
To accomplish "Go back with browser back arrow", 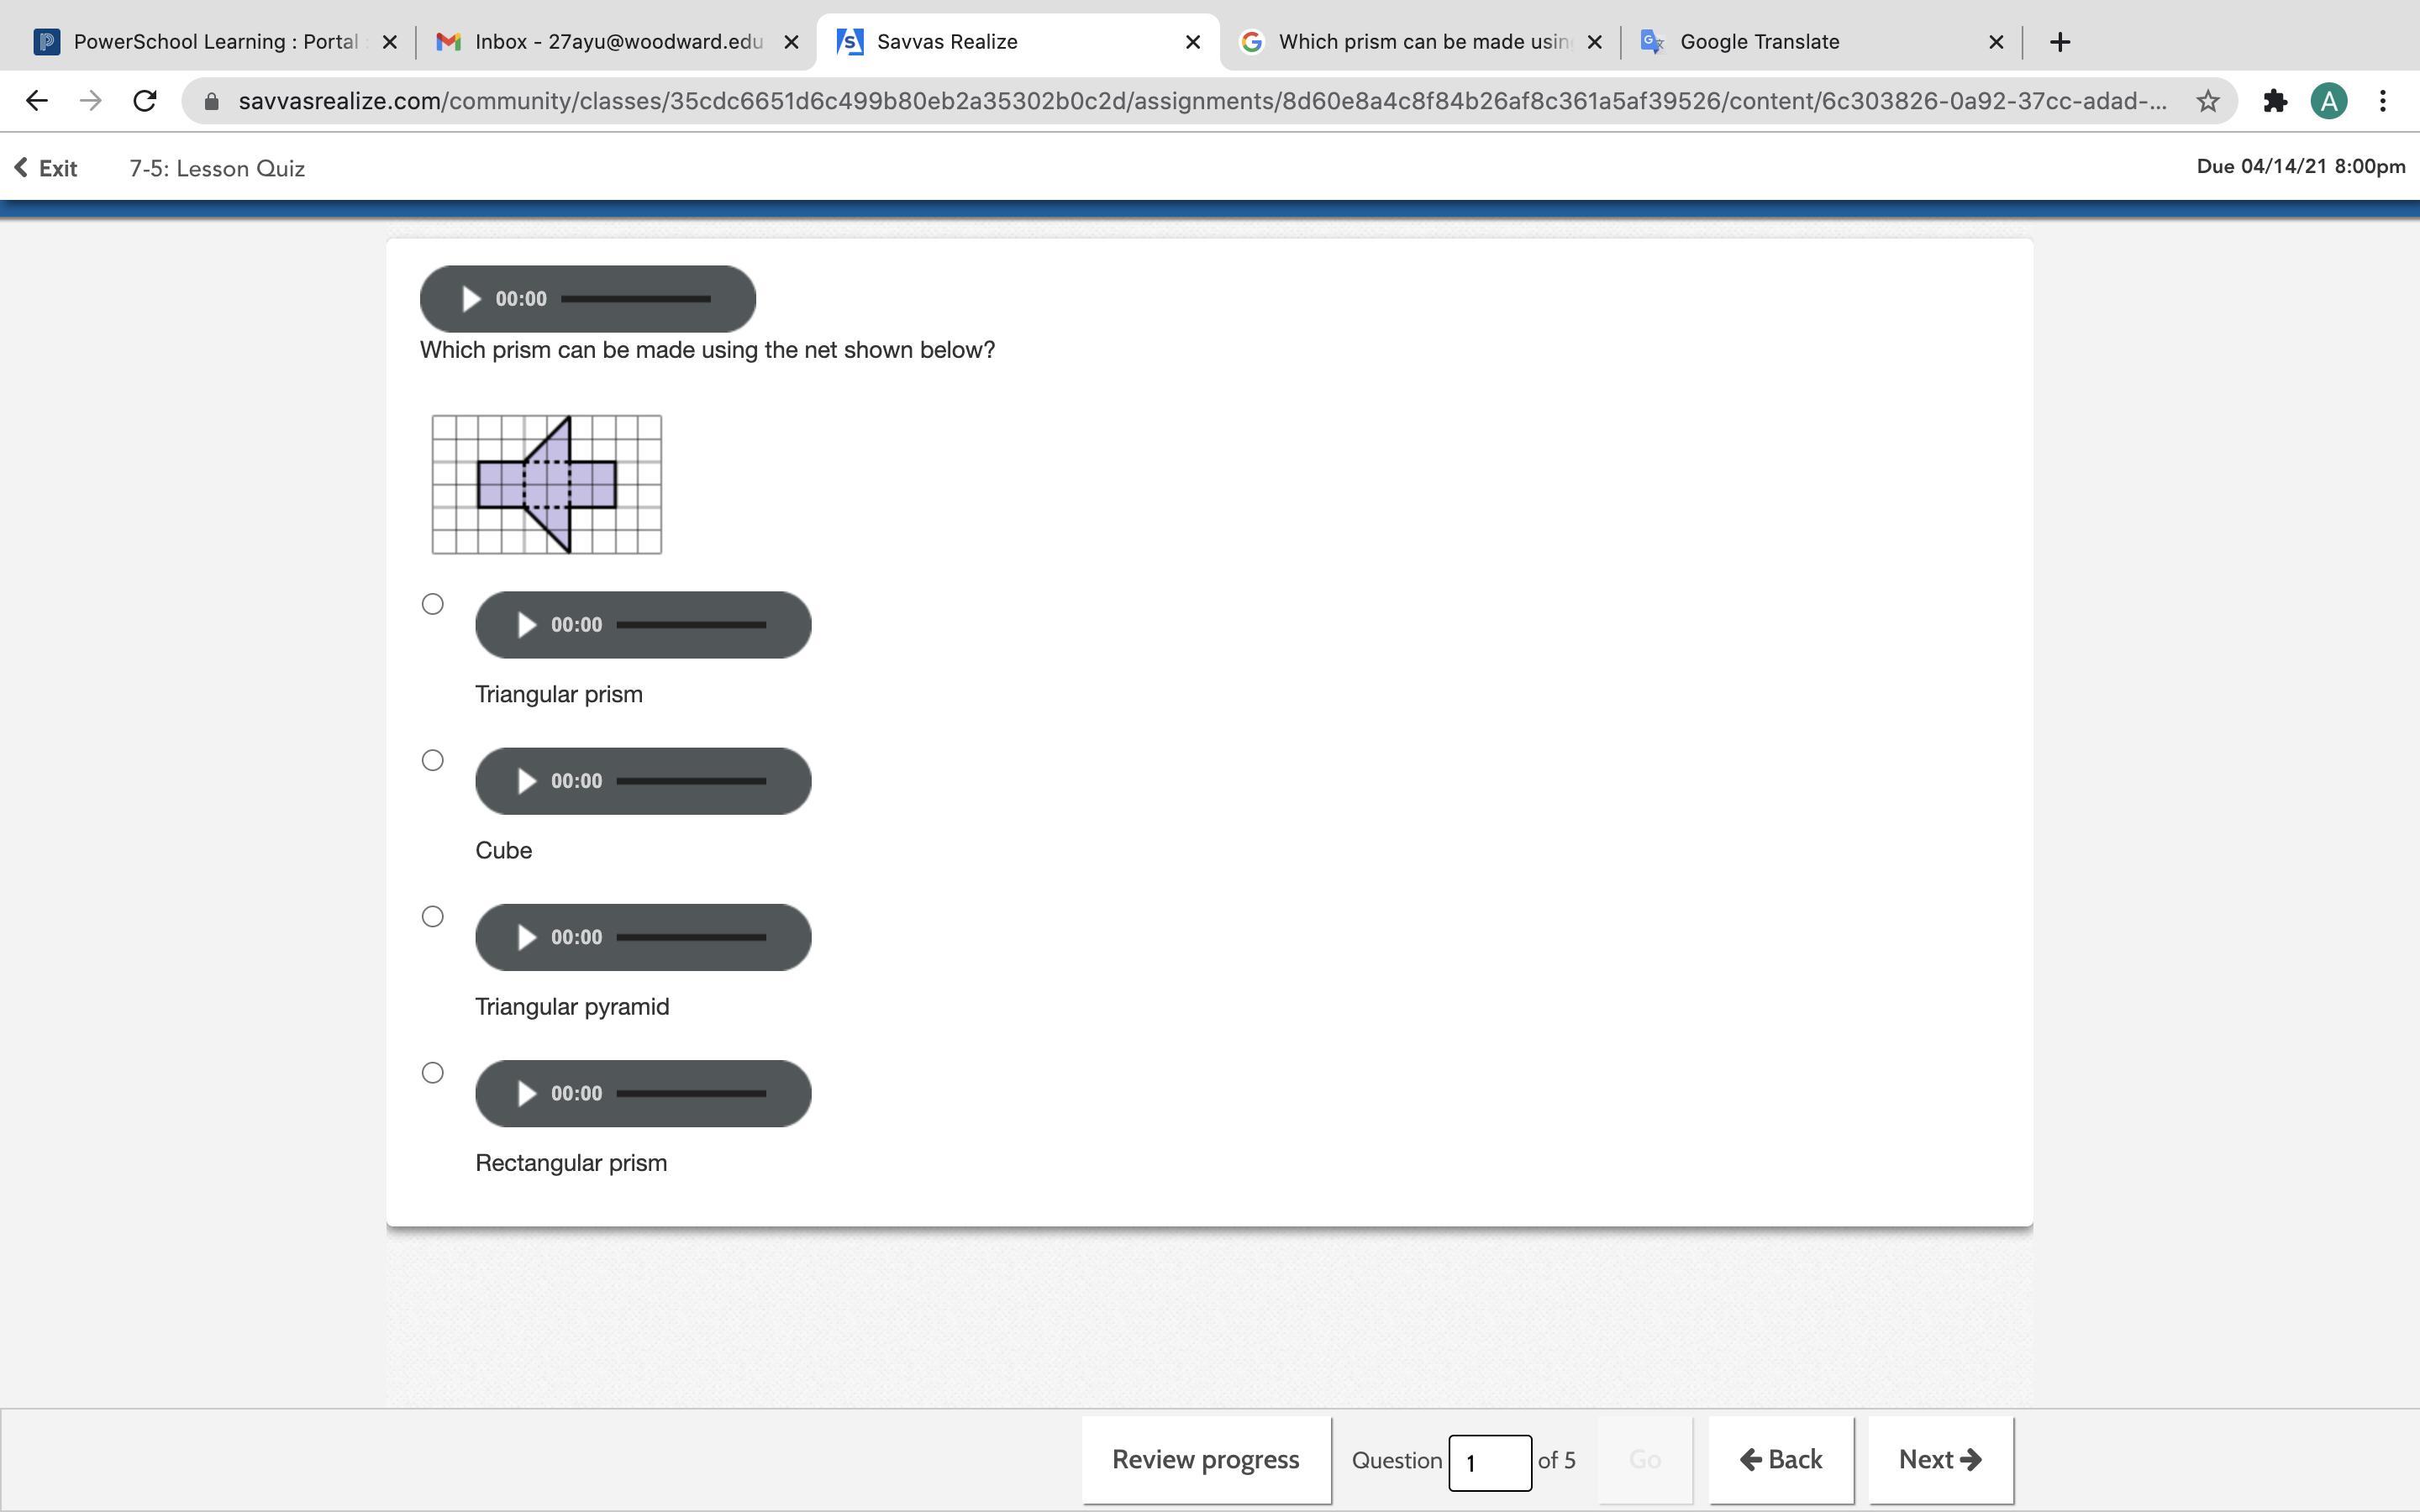I will [37, 101].
